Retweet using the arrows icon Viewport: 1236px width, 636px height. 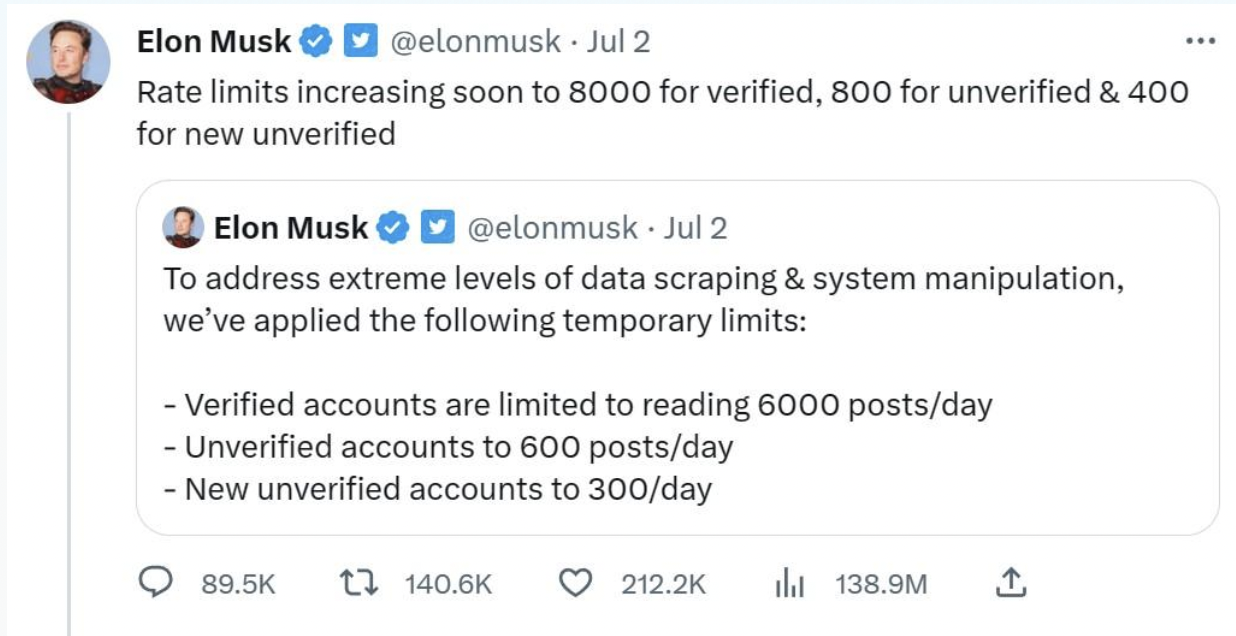coord(358,583)
